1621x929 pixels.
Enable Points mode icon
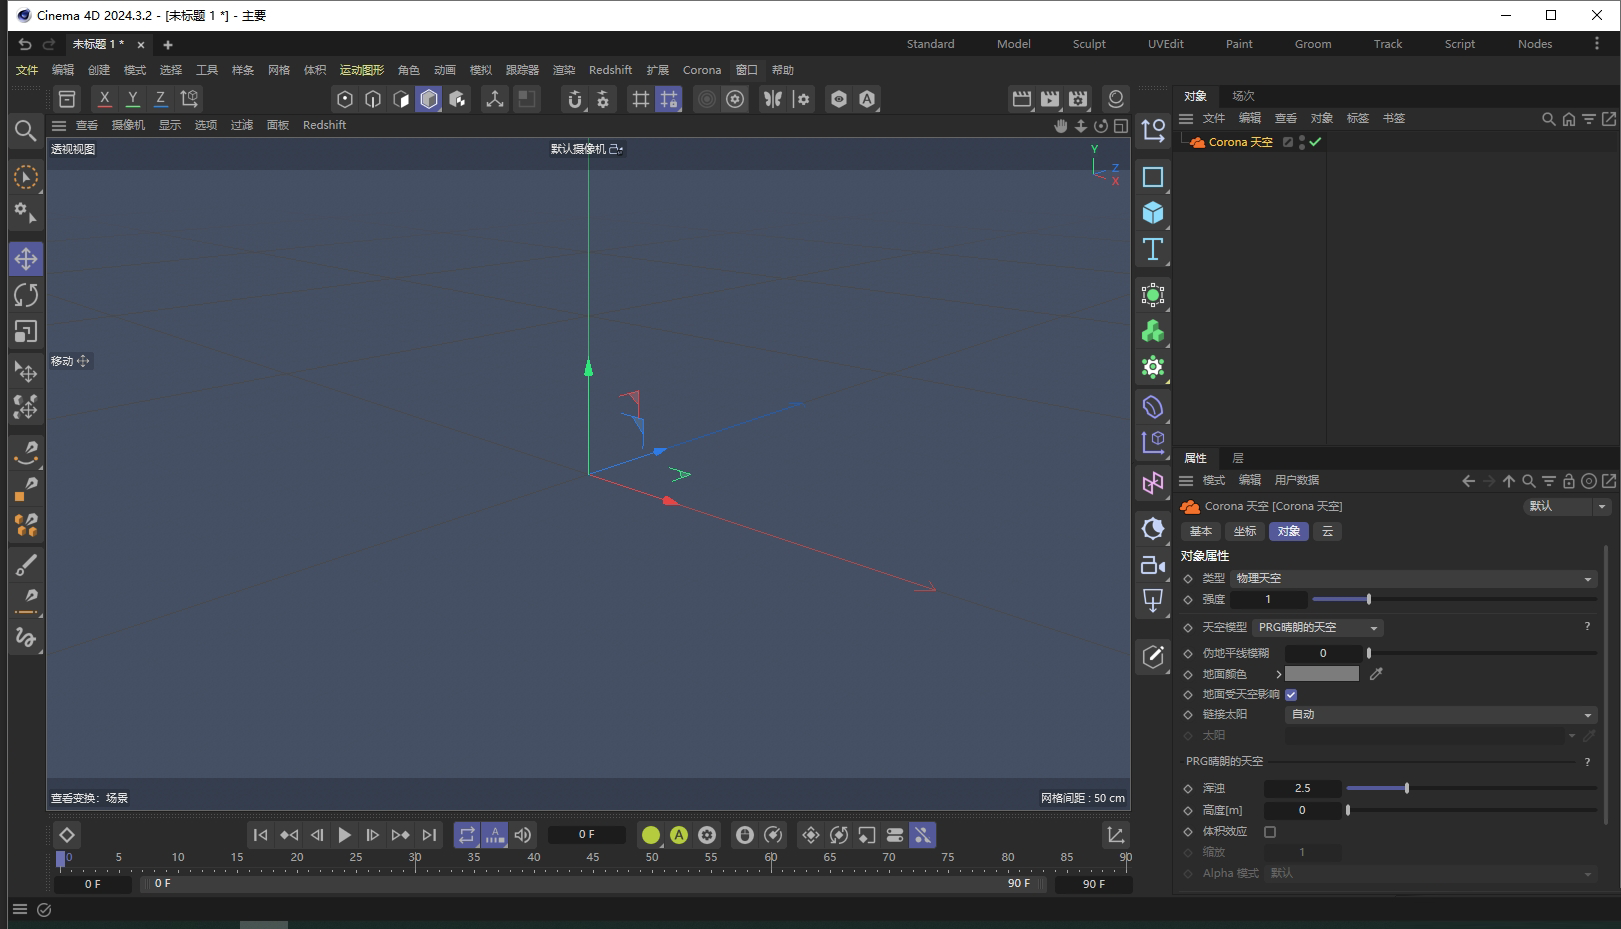pyautogui.click(x=345, y=99)
